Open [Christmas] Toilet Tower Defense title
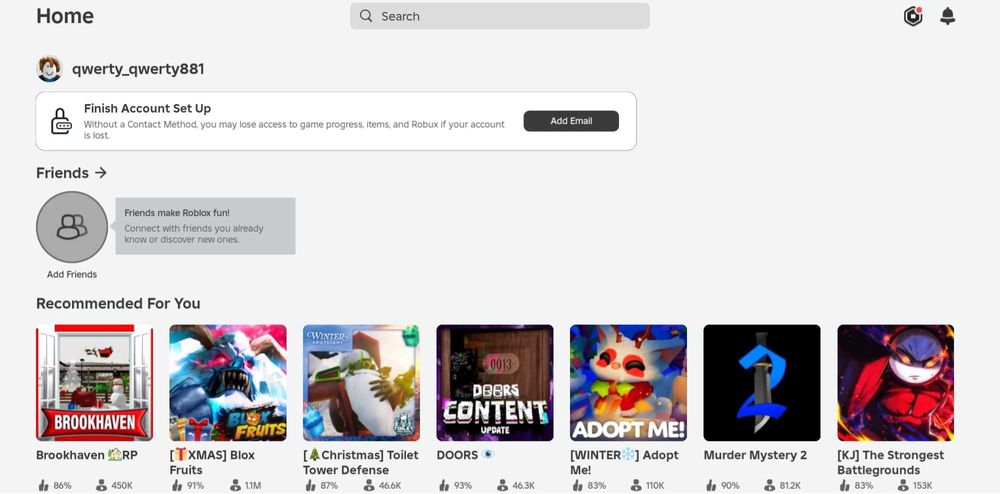The height and width of the screenshot is (494, 1000). tap(361, 463)
